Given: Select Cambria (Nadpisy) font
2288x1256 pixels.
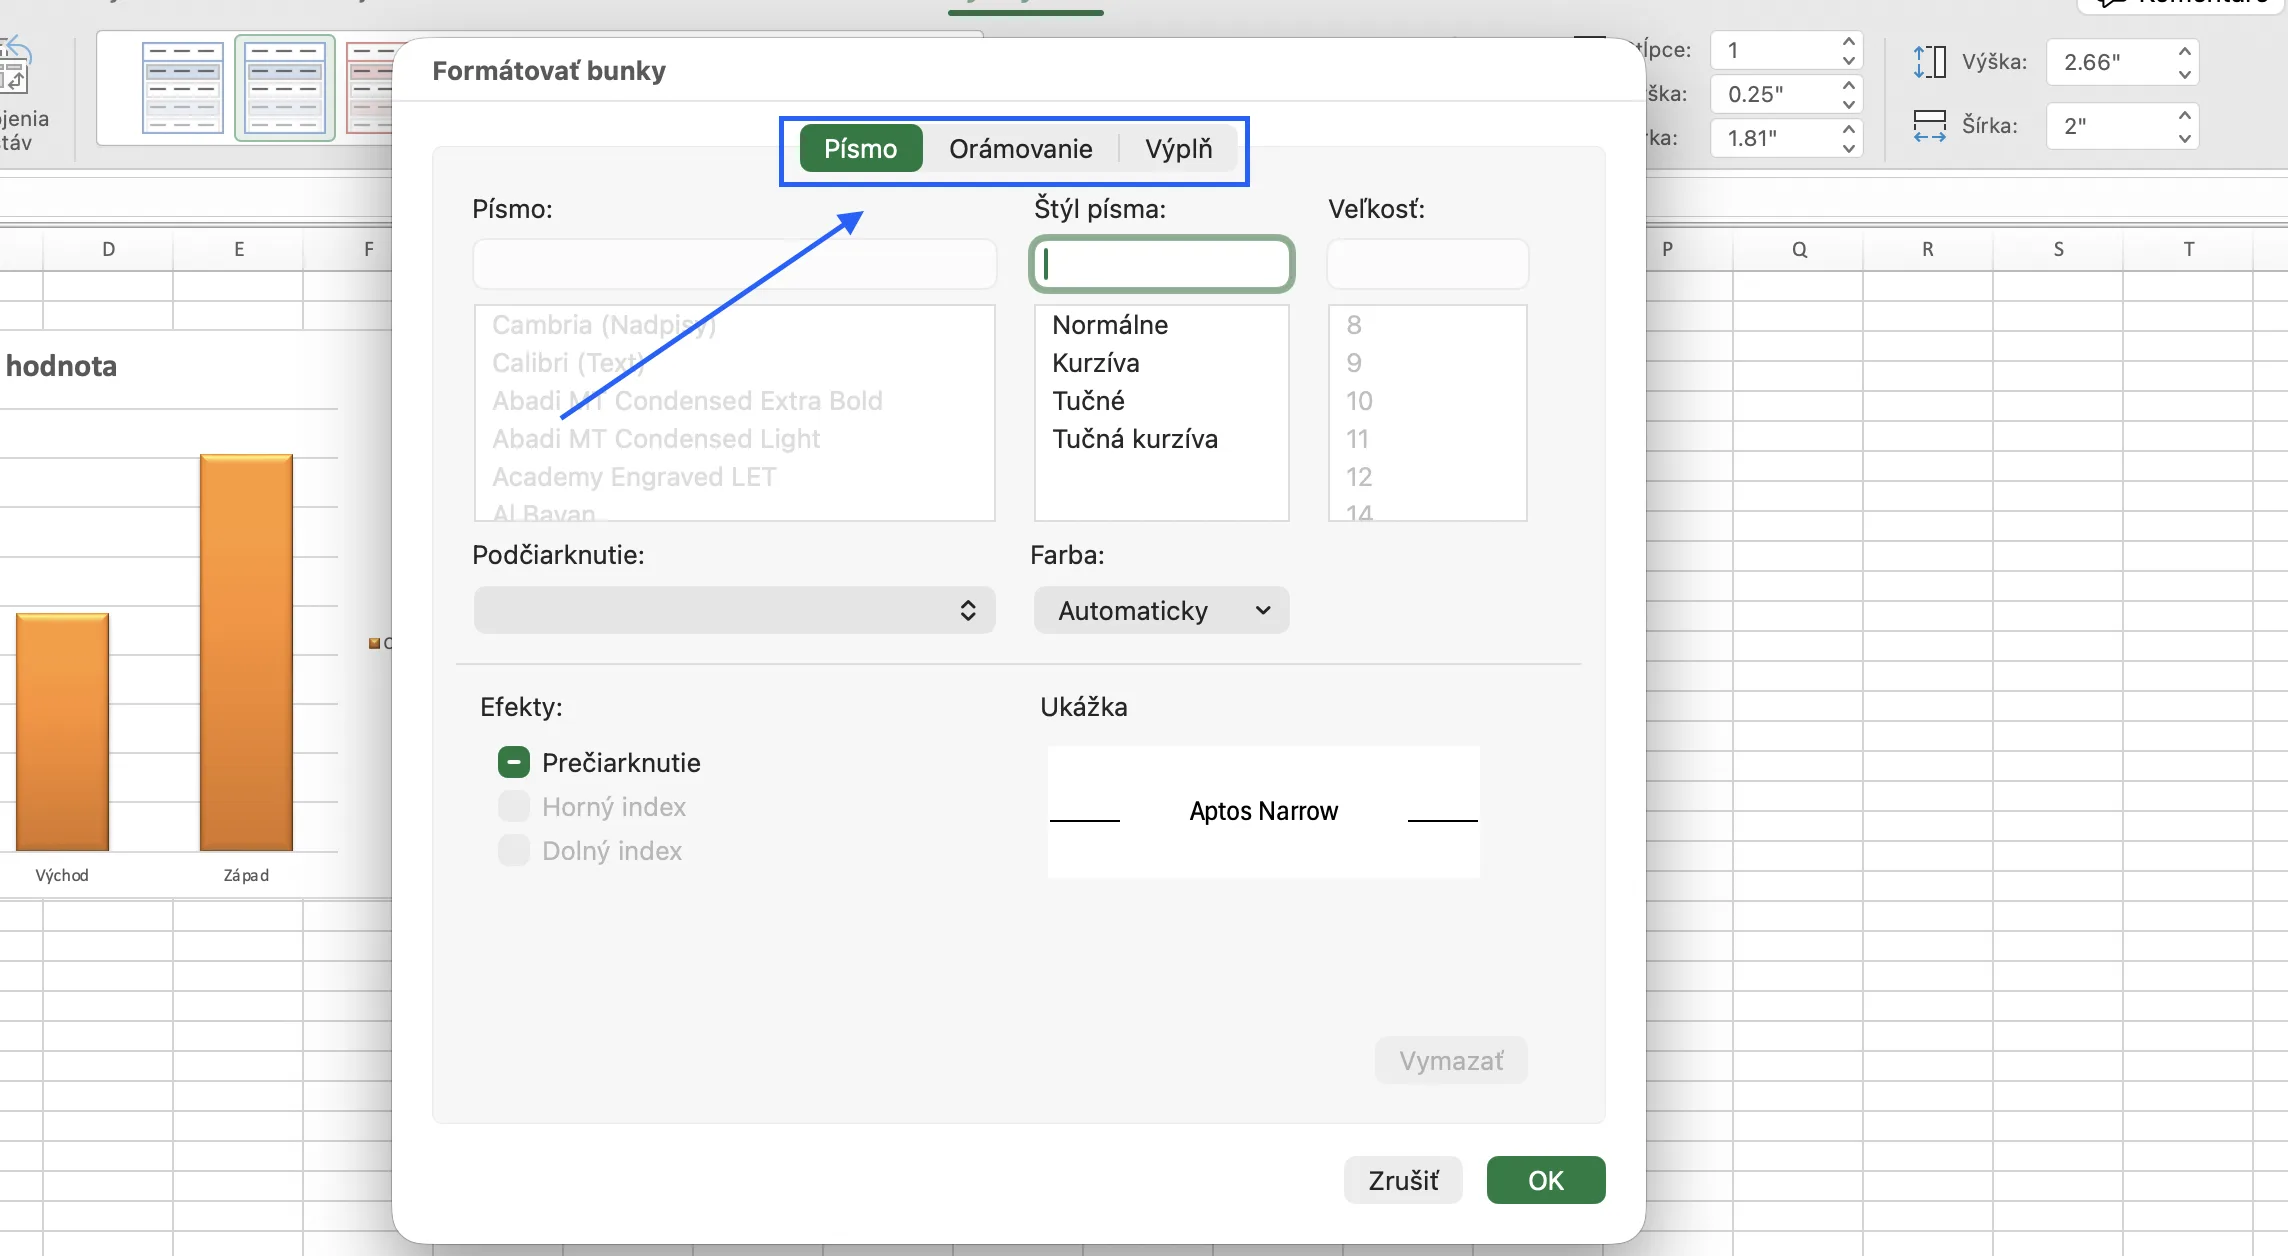Looking at the screenshot, I should point(604,325).
